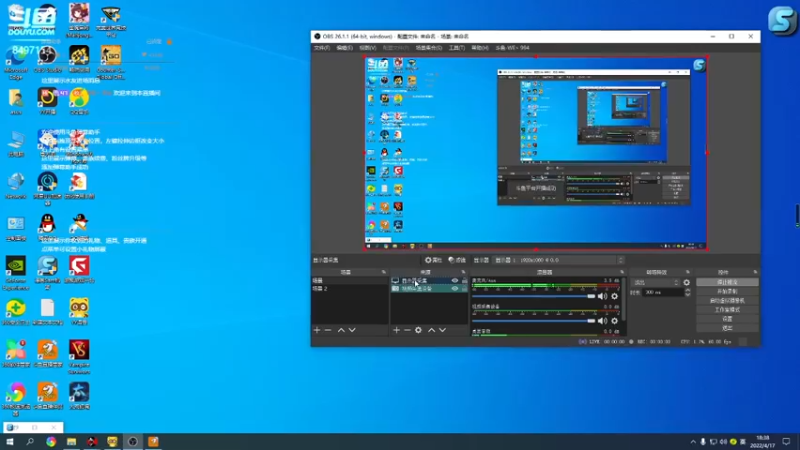Show hidden system tray icons chevron
Image resolution: width=800 pixels, height=450 pixels.
pos(693,442)
